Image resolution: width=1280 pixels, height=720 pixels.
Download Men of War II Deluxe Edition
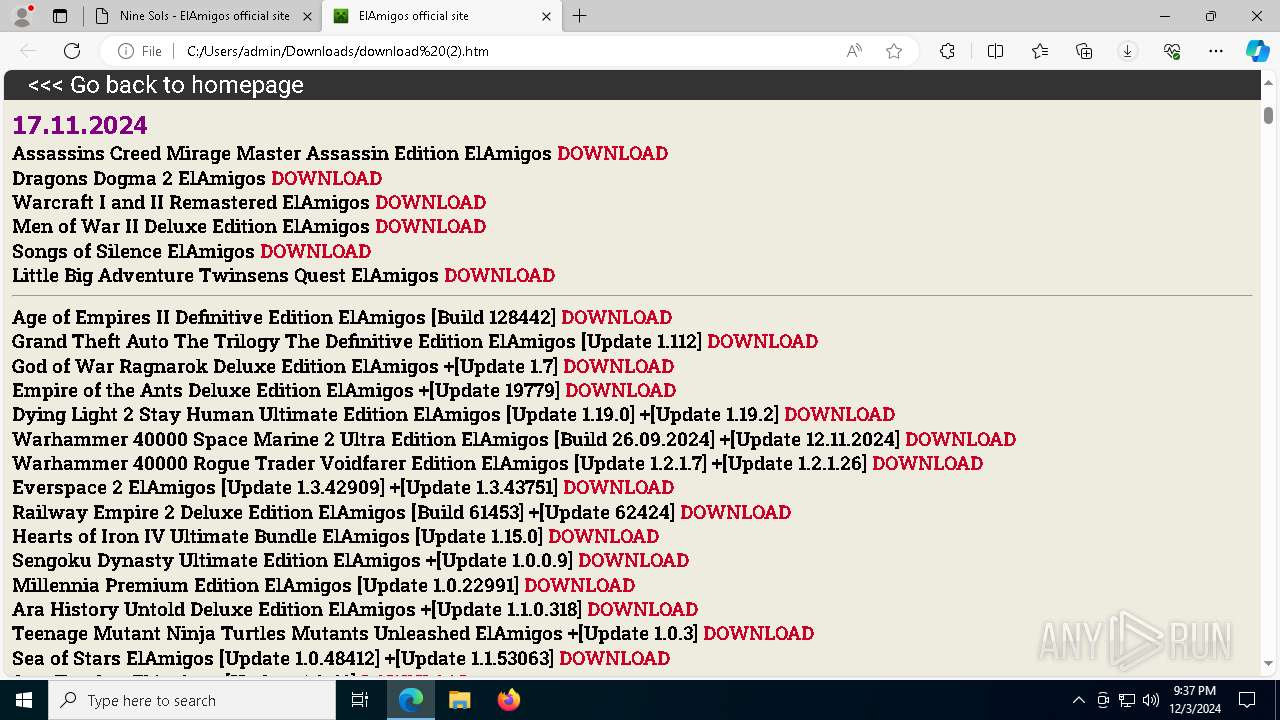(430, 226)
